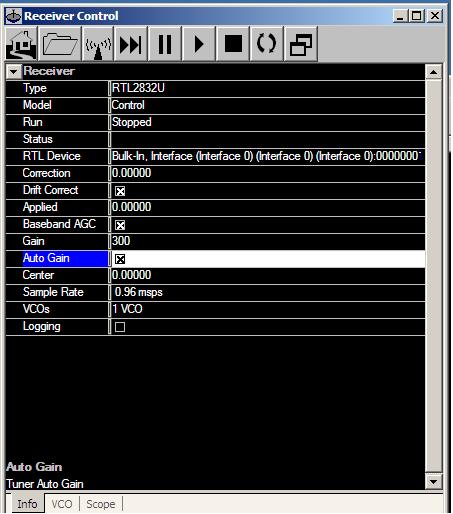Toggle the Drift Correct checkbox

click(x=120, y=191)
